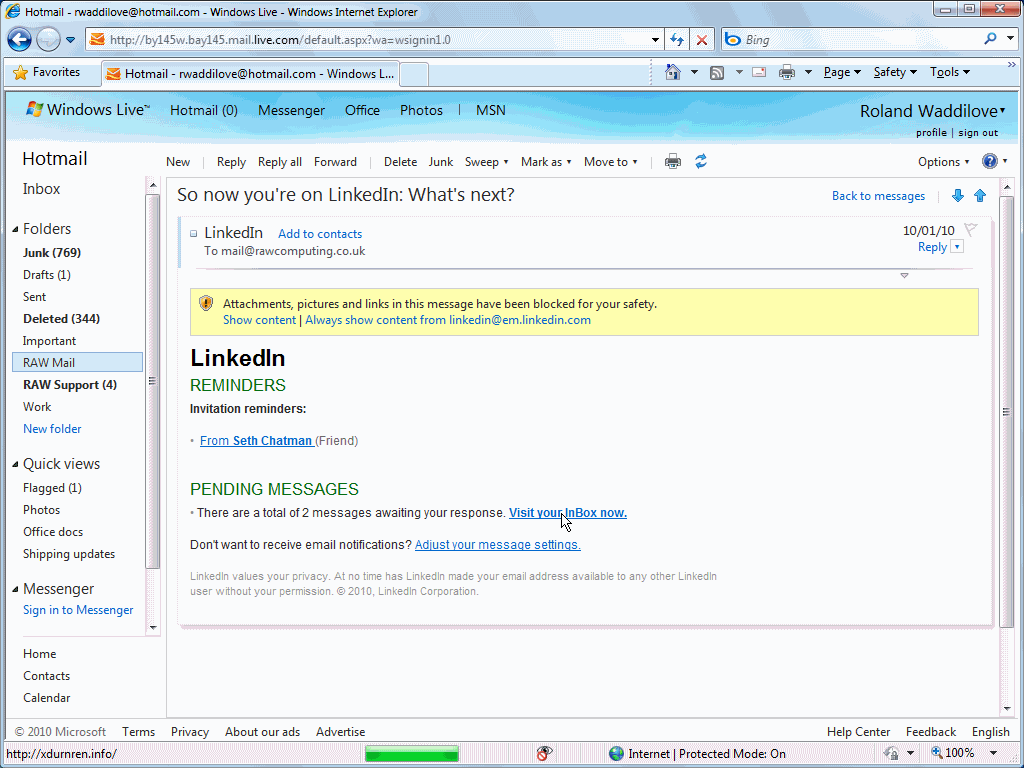This screenshot has height=768, width=1024.
Task: Expand the Sweep dropdown menu
Action: pos(487,162)
